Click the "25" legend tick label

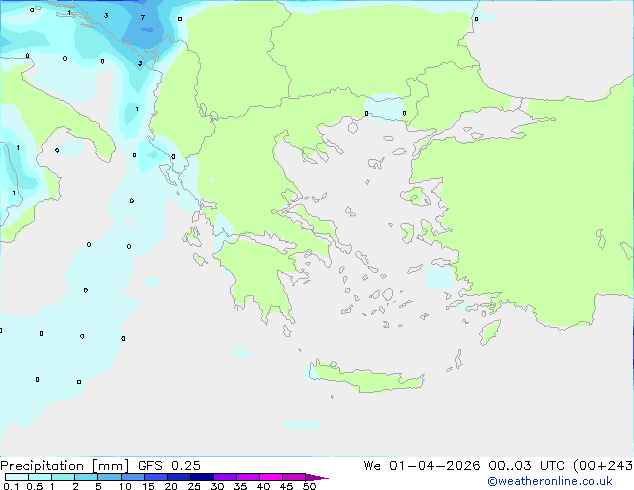(194, 486)
